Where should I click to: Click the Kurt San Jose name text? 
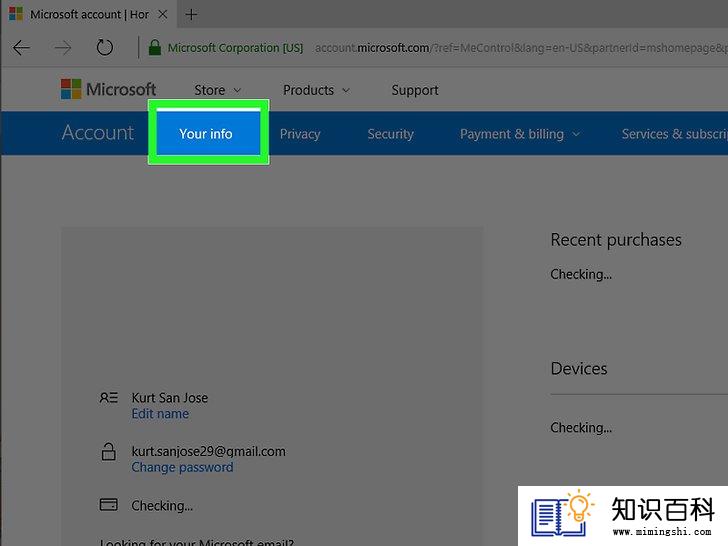(x=169, y=398)
